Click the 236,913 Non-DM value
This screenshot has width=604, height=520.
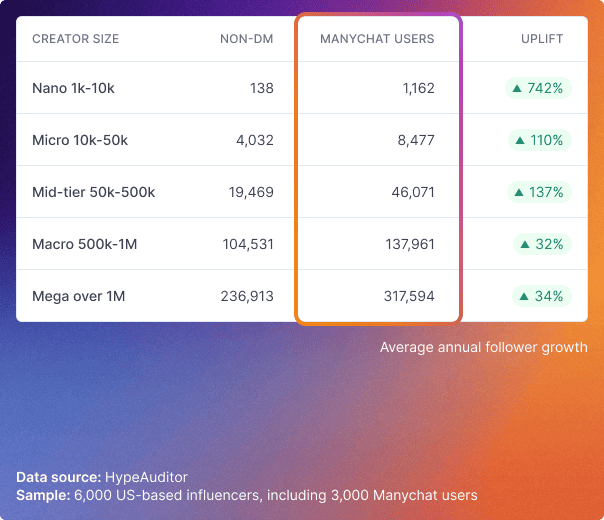247,296
